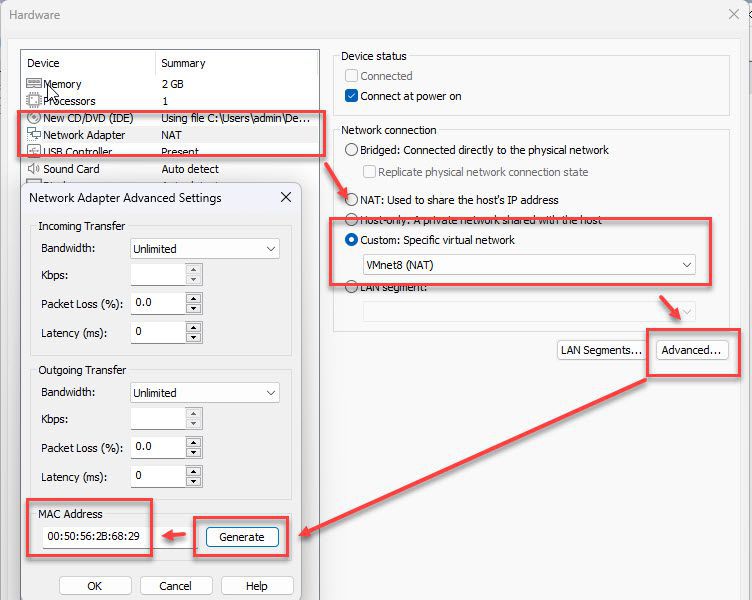Screen dimensions: 752x600
Task: Toggle the Connected checkbox
Action: pyautogui.click(x=352, y=76)
